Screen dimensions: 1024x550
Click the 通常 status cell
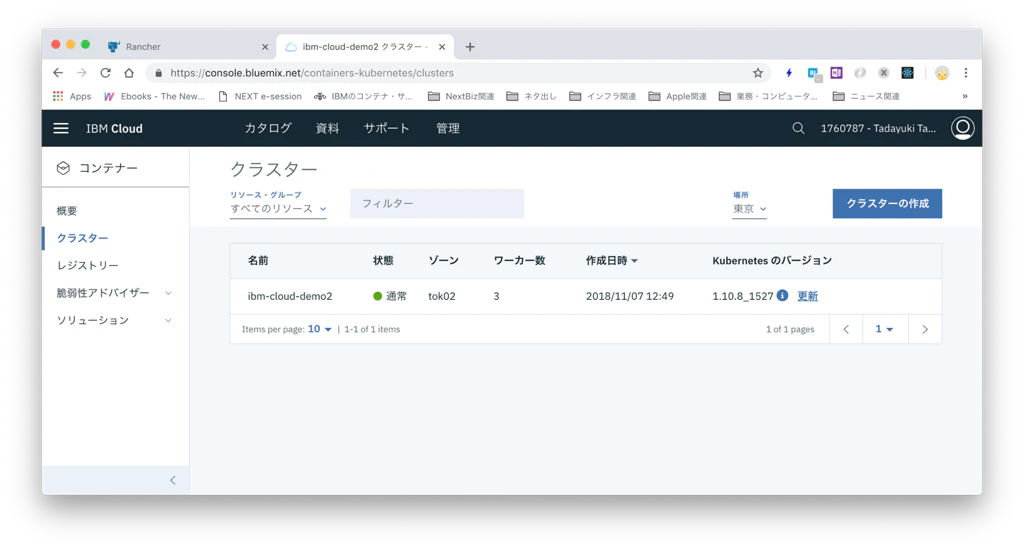[390, 296]
